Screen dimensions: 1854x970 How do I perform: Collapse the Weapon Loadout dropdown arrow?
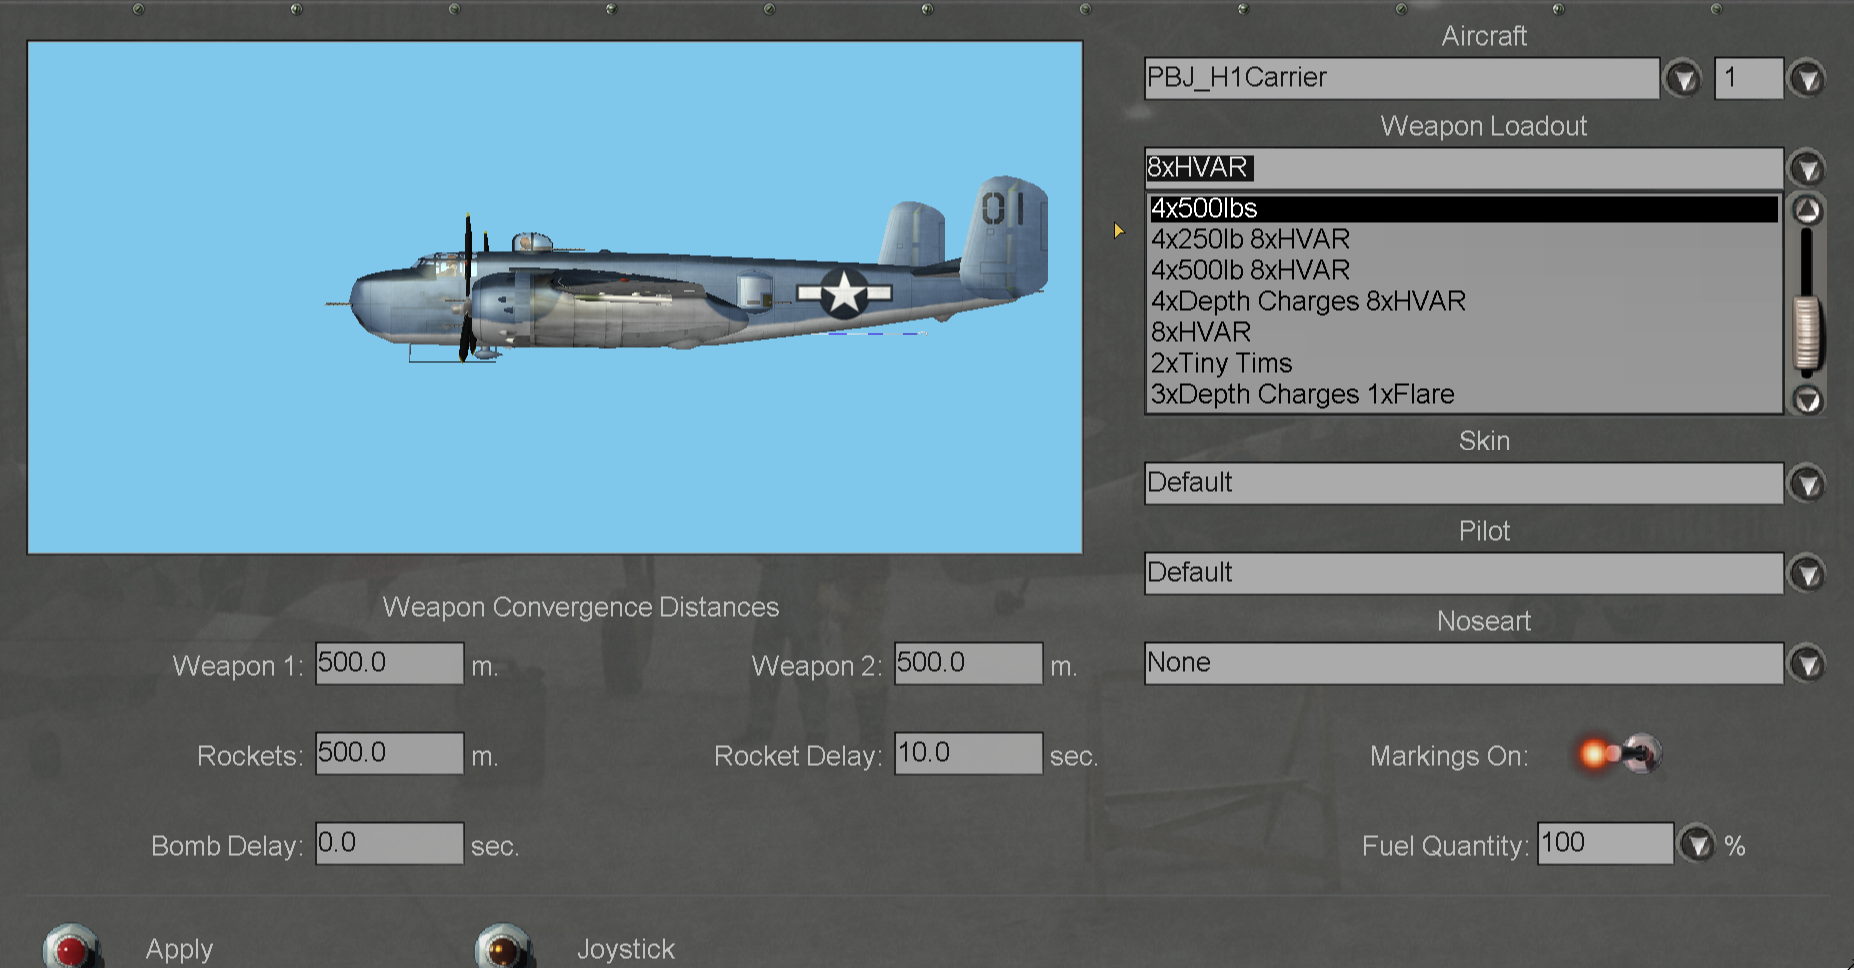pos(1807,168)
